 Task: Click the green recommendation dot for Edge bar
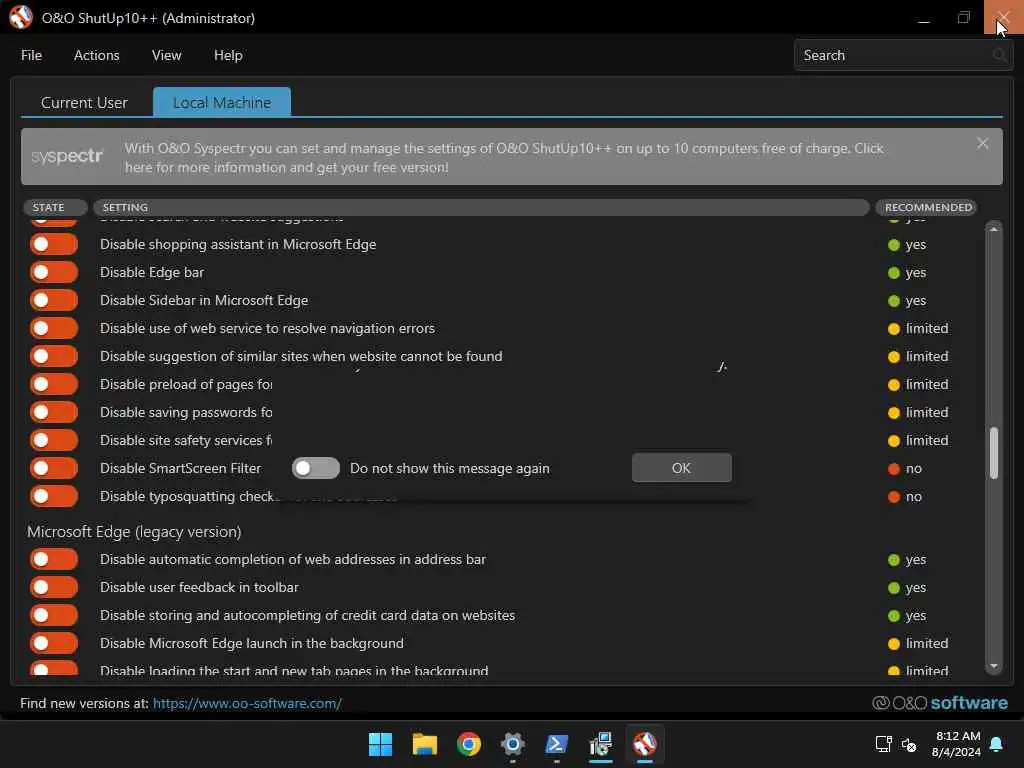(x=894, y=272)
